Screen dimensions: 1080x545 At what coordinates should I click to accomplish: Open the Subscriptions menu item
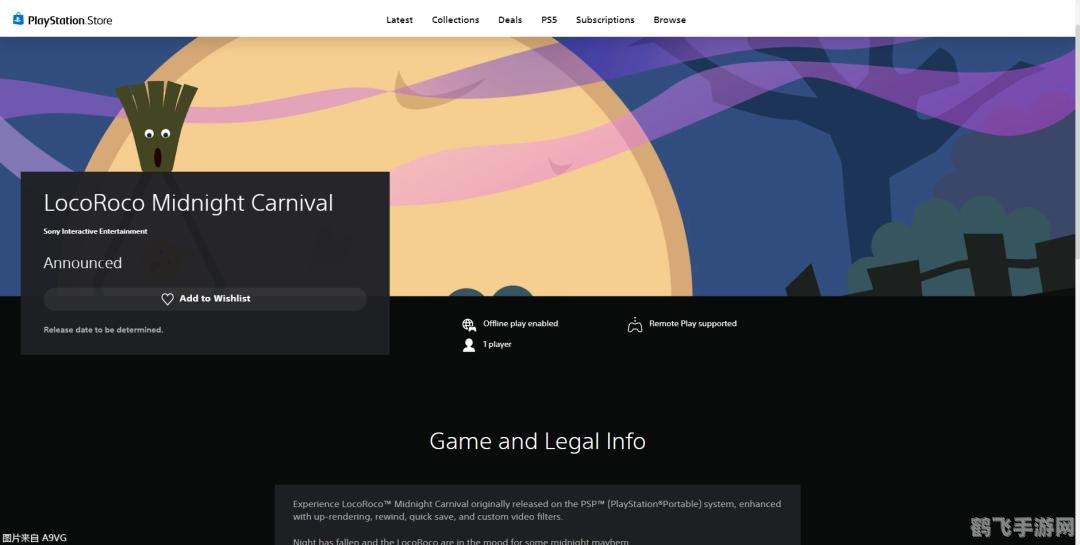(x=605, y=20)
